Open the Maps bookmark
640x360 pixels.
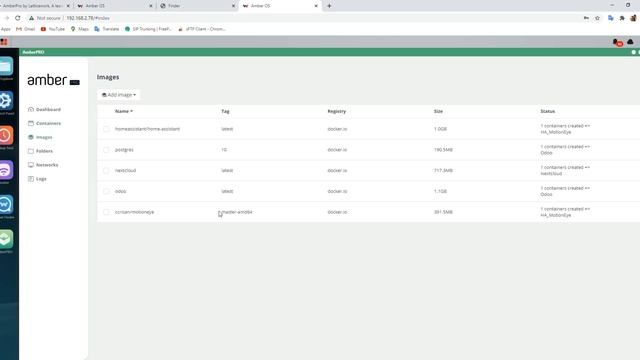[80, 29]
